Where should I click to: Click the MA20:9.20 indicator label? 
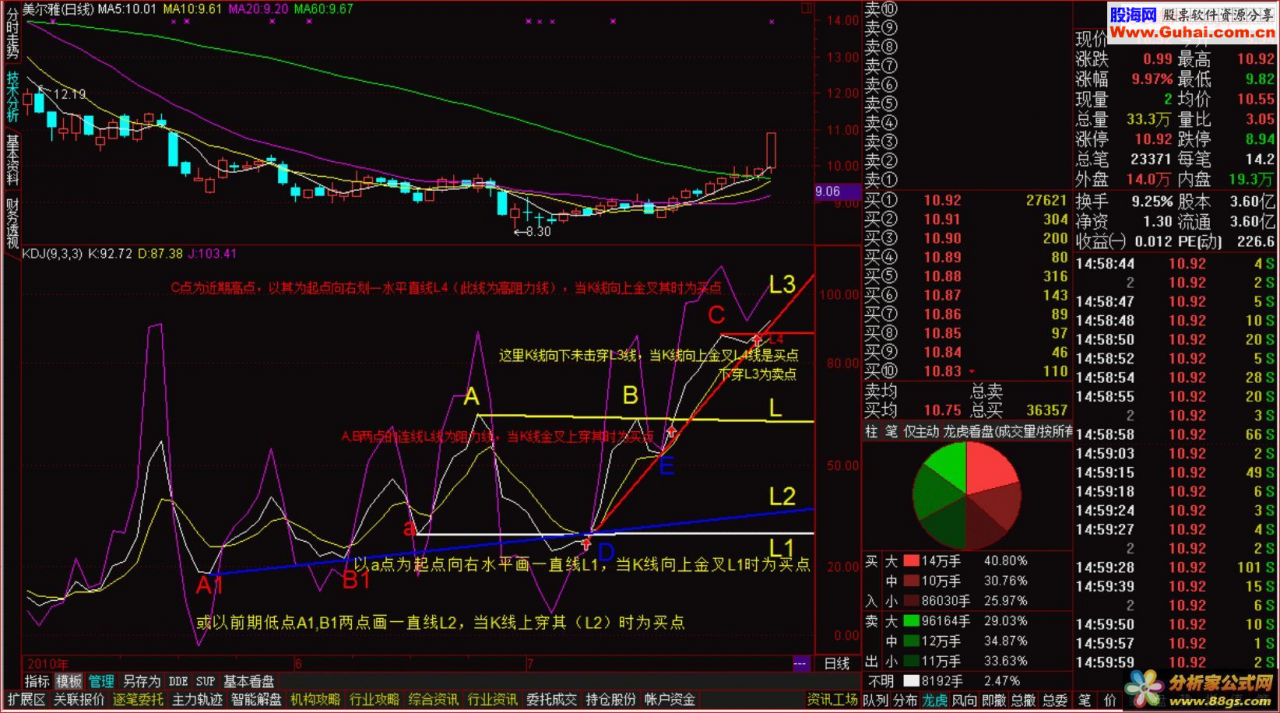coord(258,8)
